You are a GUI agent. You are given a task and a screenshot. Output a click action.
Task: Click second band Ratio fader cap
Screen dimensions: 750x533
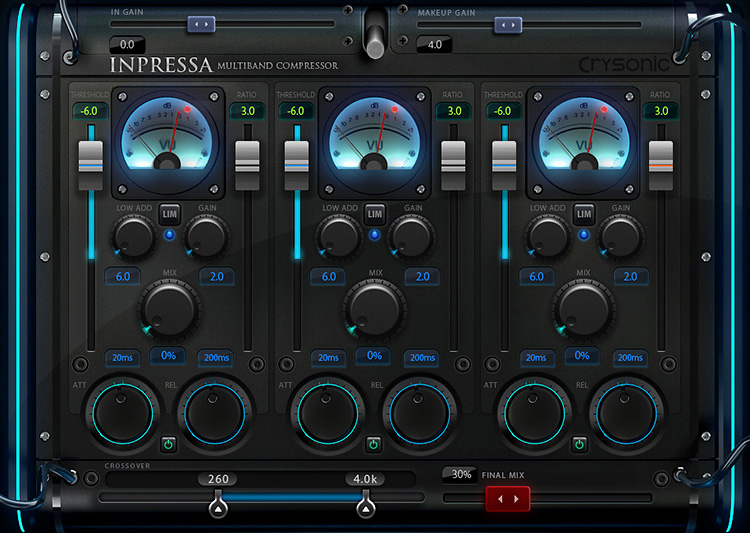453,166
